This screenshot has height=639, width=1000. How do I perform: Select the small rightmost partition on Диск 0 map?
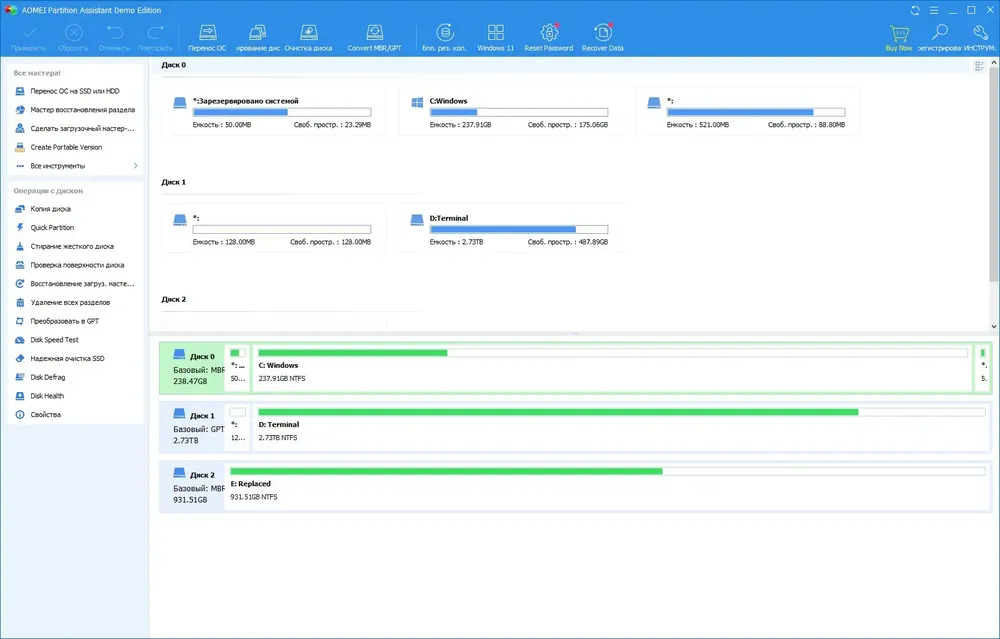coord(983,369)
